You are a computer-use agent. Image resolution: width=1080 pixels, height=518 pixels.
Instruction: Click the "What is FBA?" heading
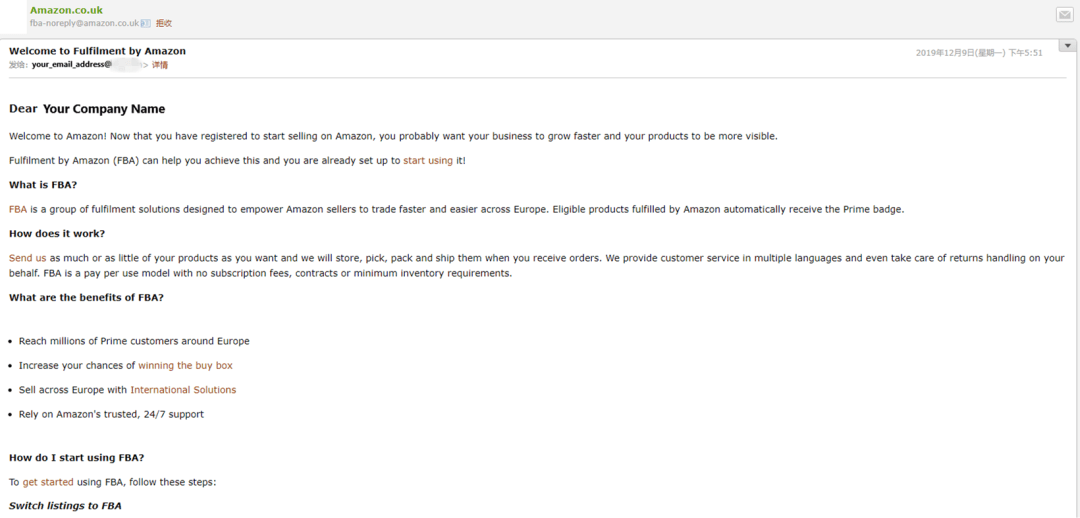click(43, 185)
